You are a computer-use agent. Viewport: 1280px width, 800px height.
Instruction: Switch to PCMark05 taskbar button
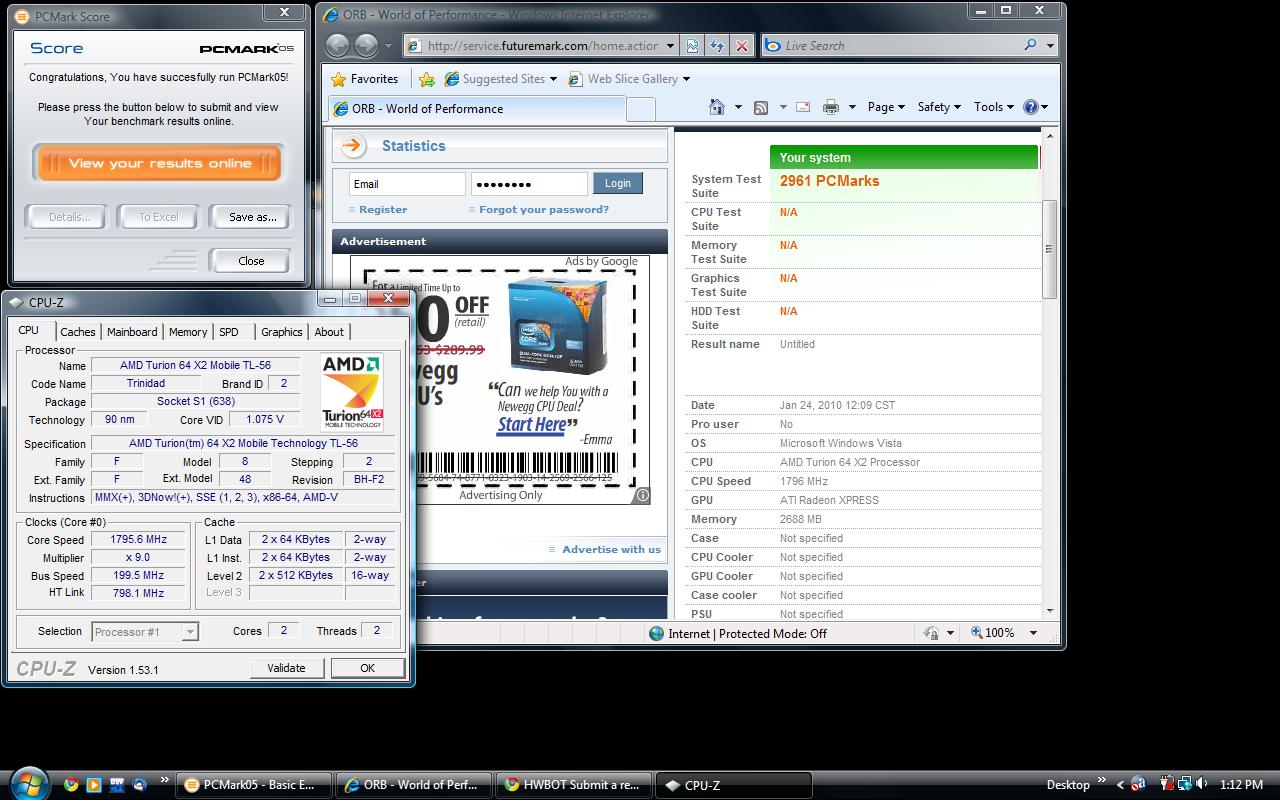252,785
